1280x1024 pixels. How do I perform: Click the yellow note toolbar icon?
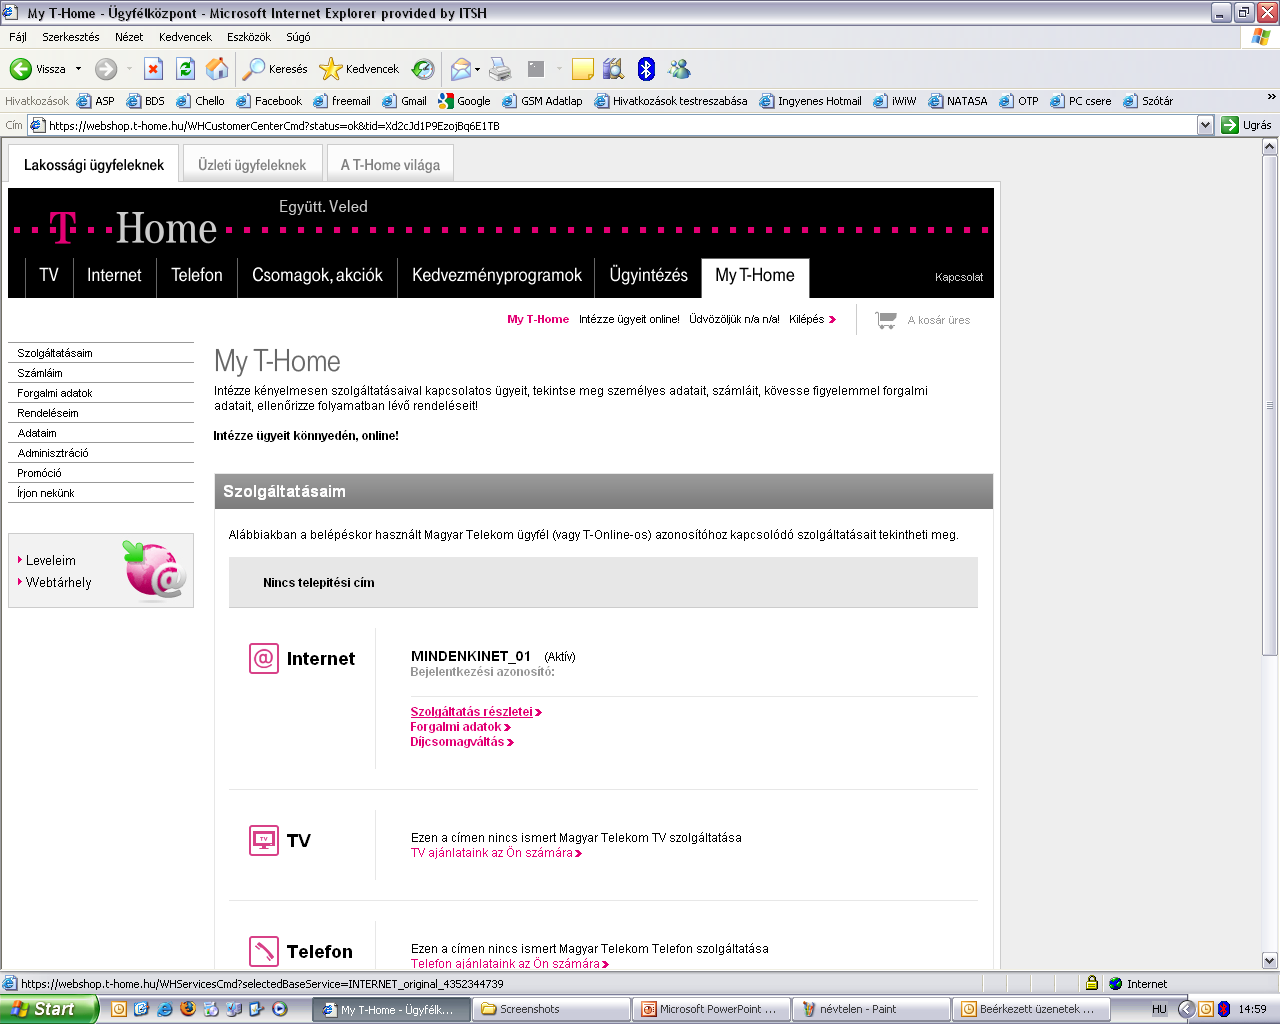click(x=583, y=69)
